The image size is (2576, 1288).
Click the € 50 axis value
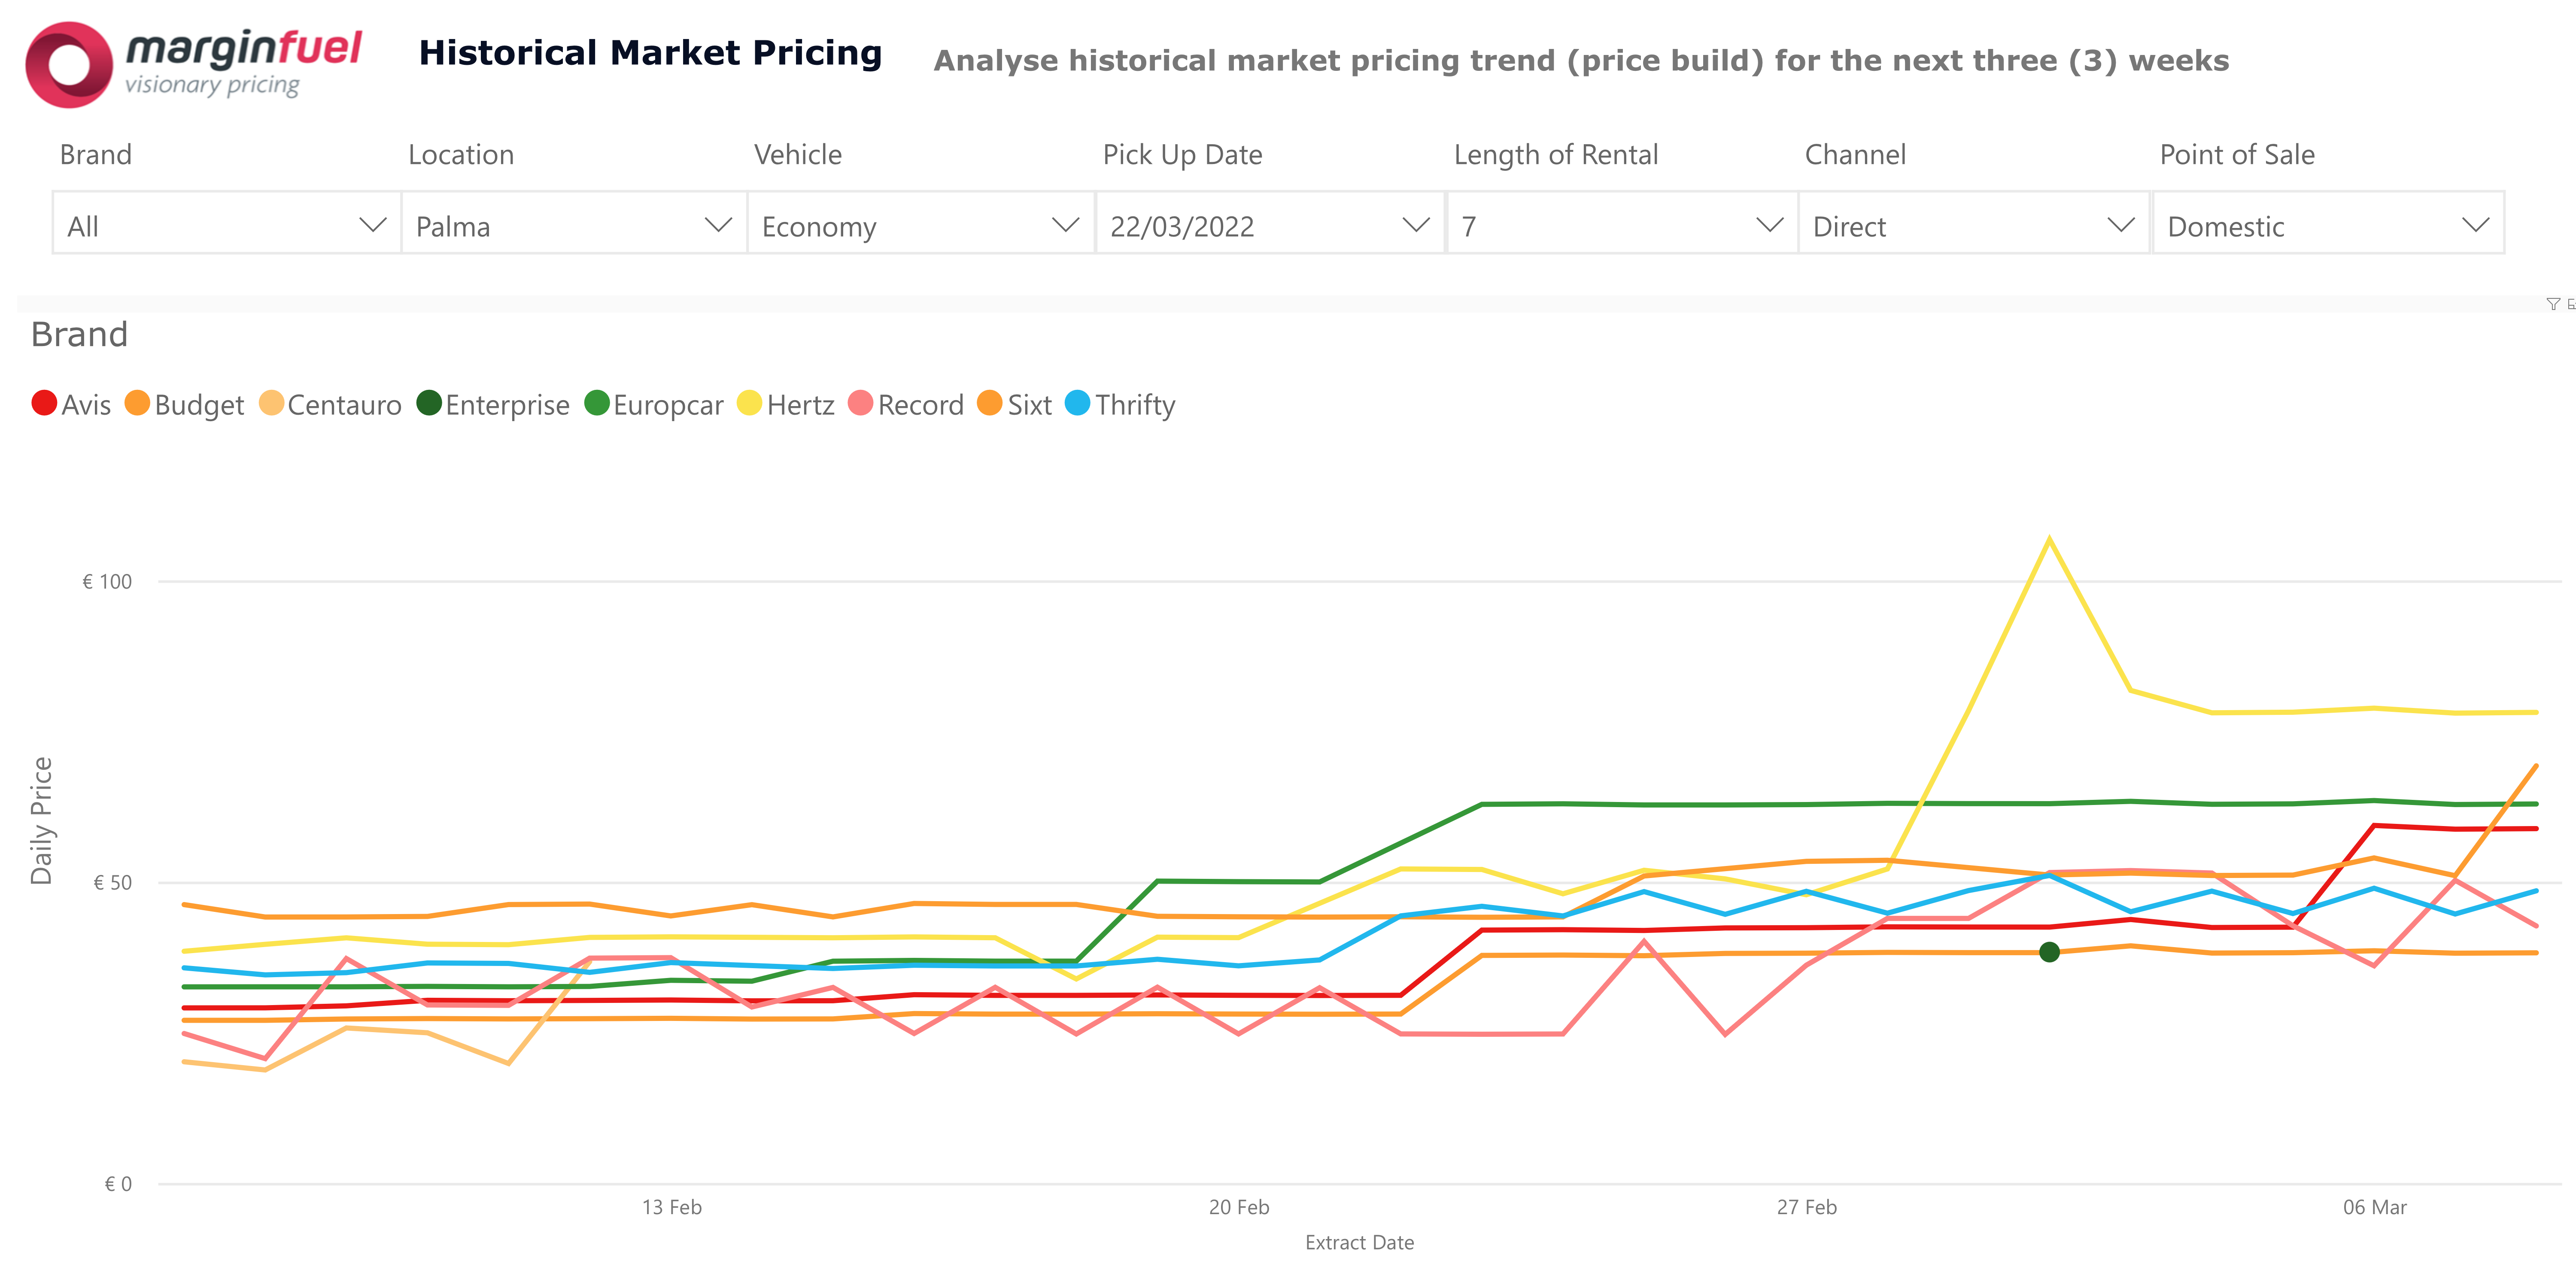pos(113,883)
